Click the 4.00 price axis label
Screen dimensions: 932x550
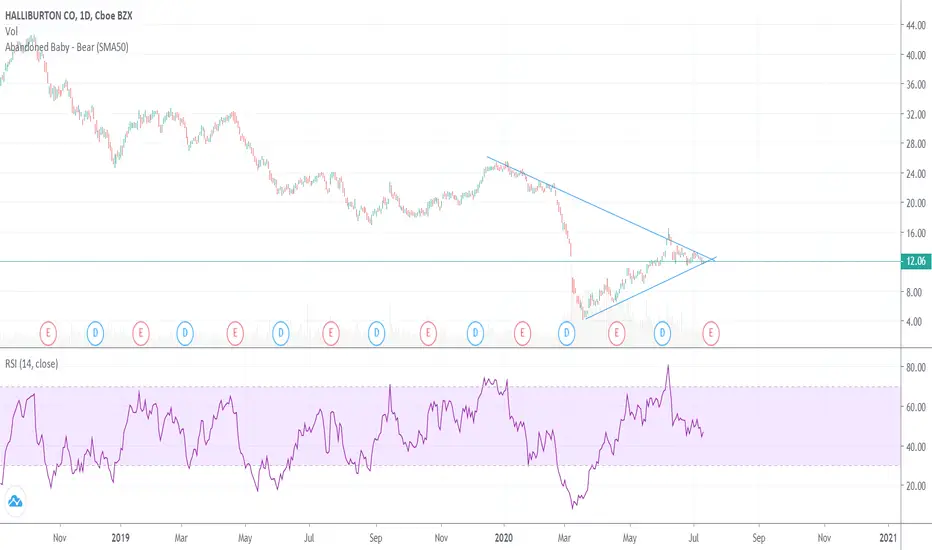916,322
